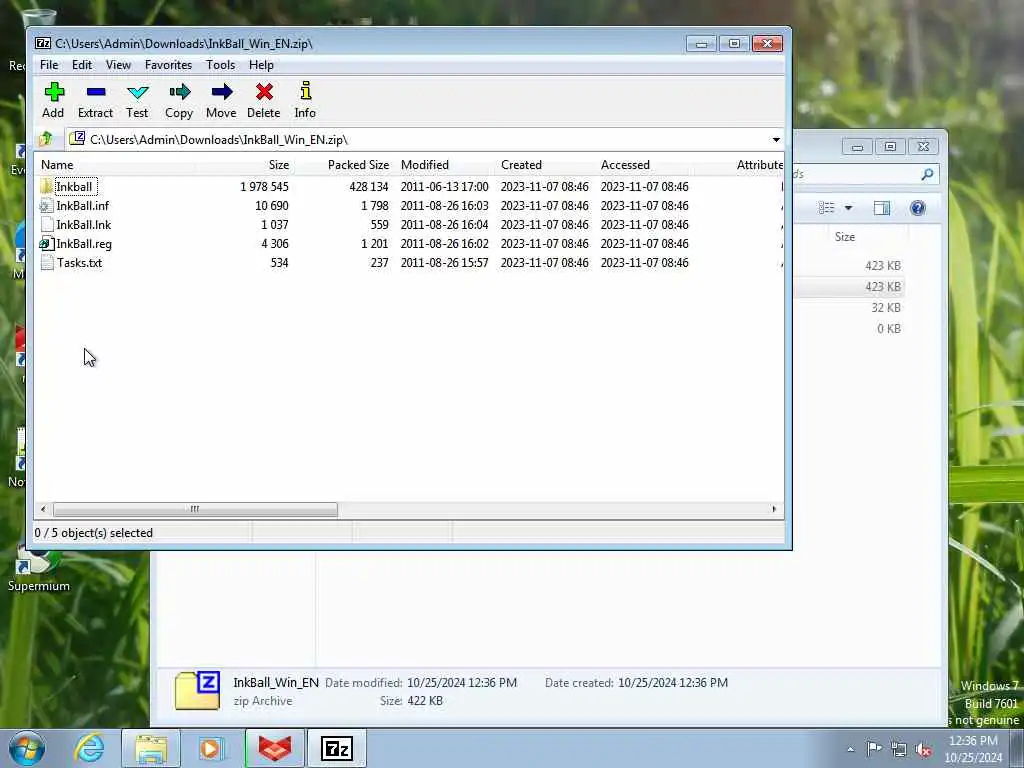Click the 1 978 545 size value
Viewport: 1024px width, 768px height.
[x=264, y=187]
